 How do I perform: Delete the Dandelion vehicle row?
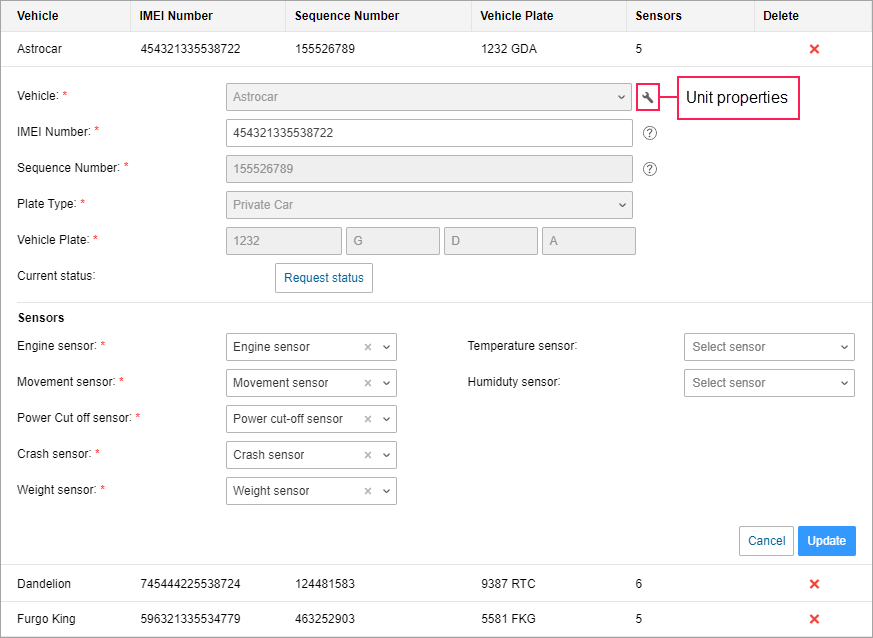click(814, 584)
